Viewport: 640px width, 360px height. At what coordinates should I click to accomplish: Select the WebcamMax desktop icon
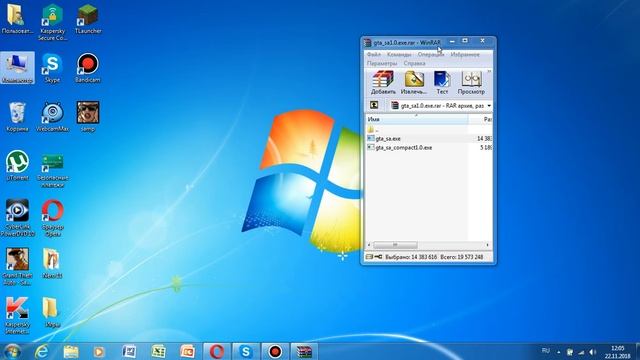tap(53, 117)
